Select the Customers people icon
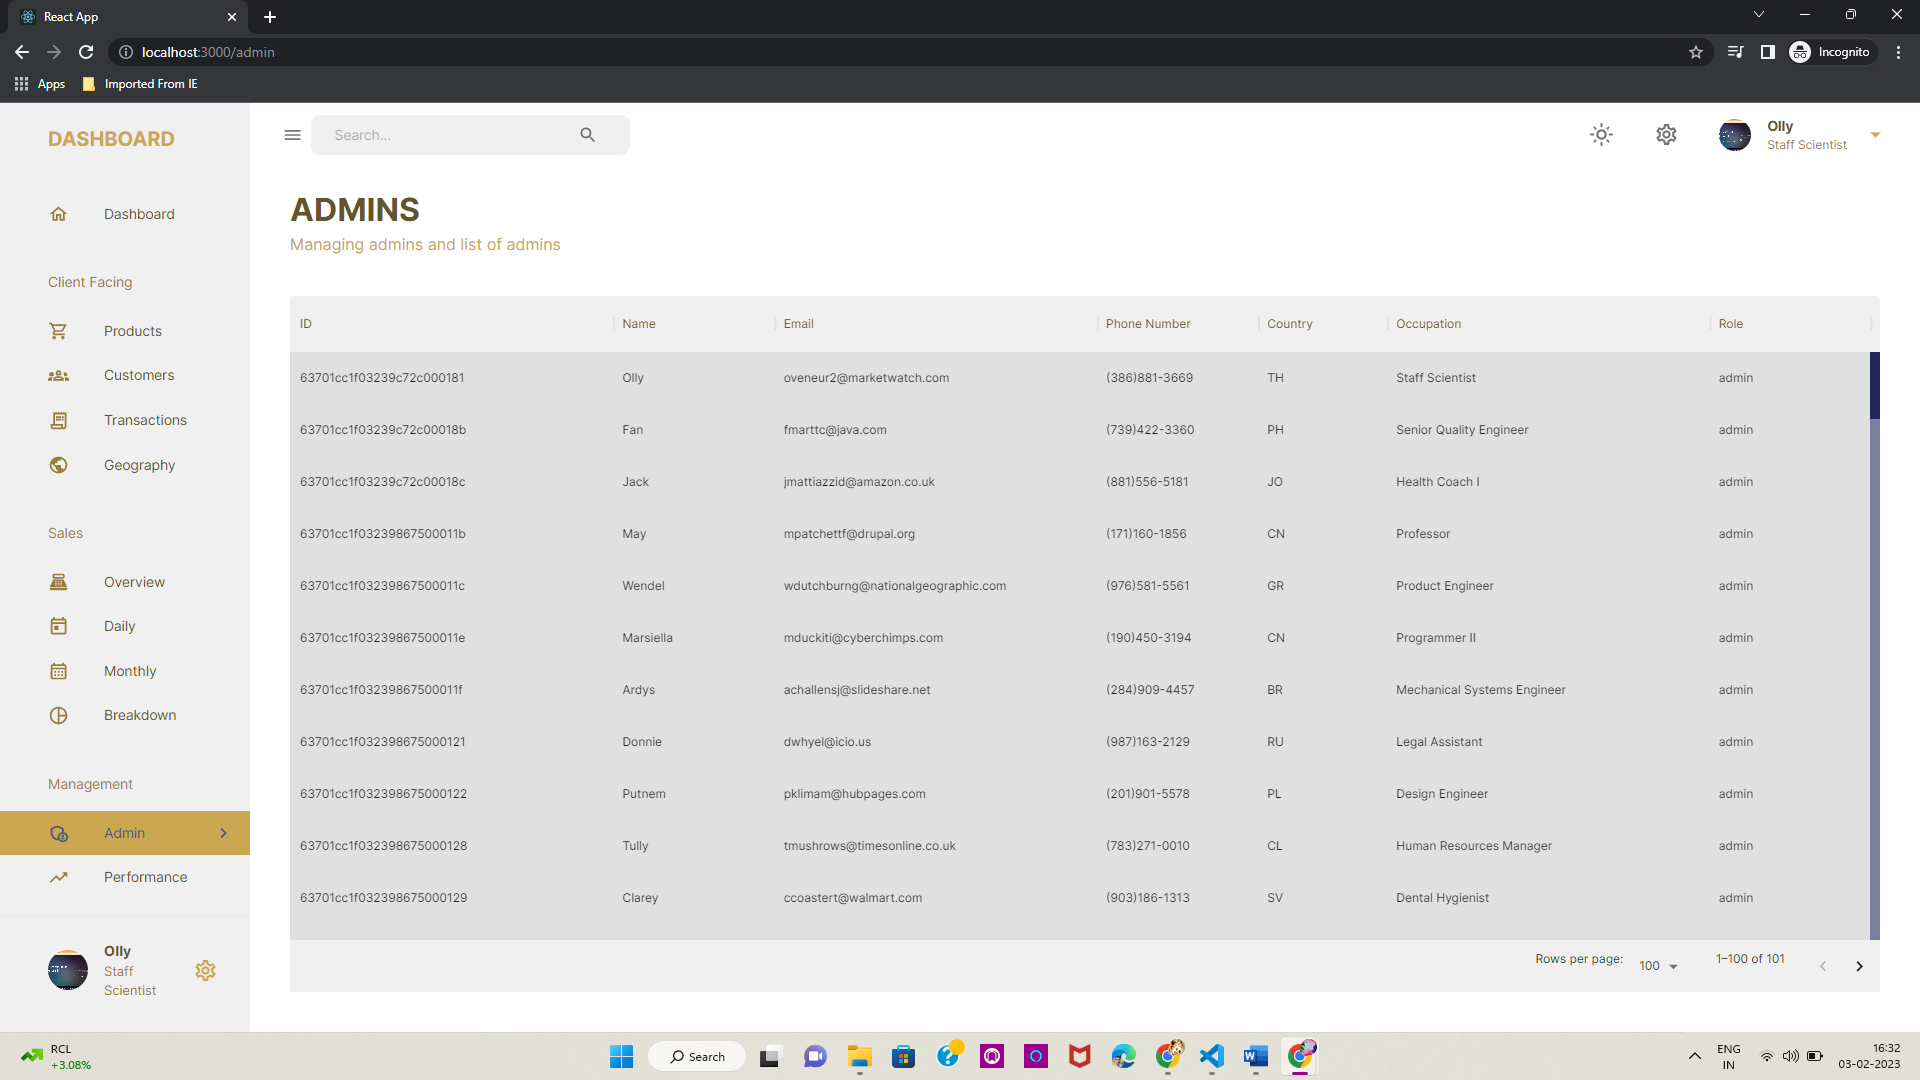This screenshot has height=1080, width=1920. coord(58,375)
